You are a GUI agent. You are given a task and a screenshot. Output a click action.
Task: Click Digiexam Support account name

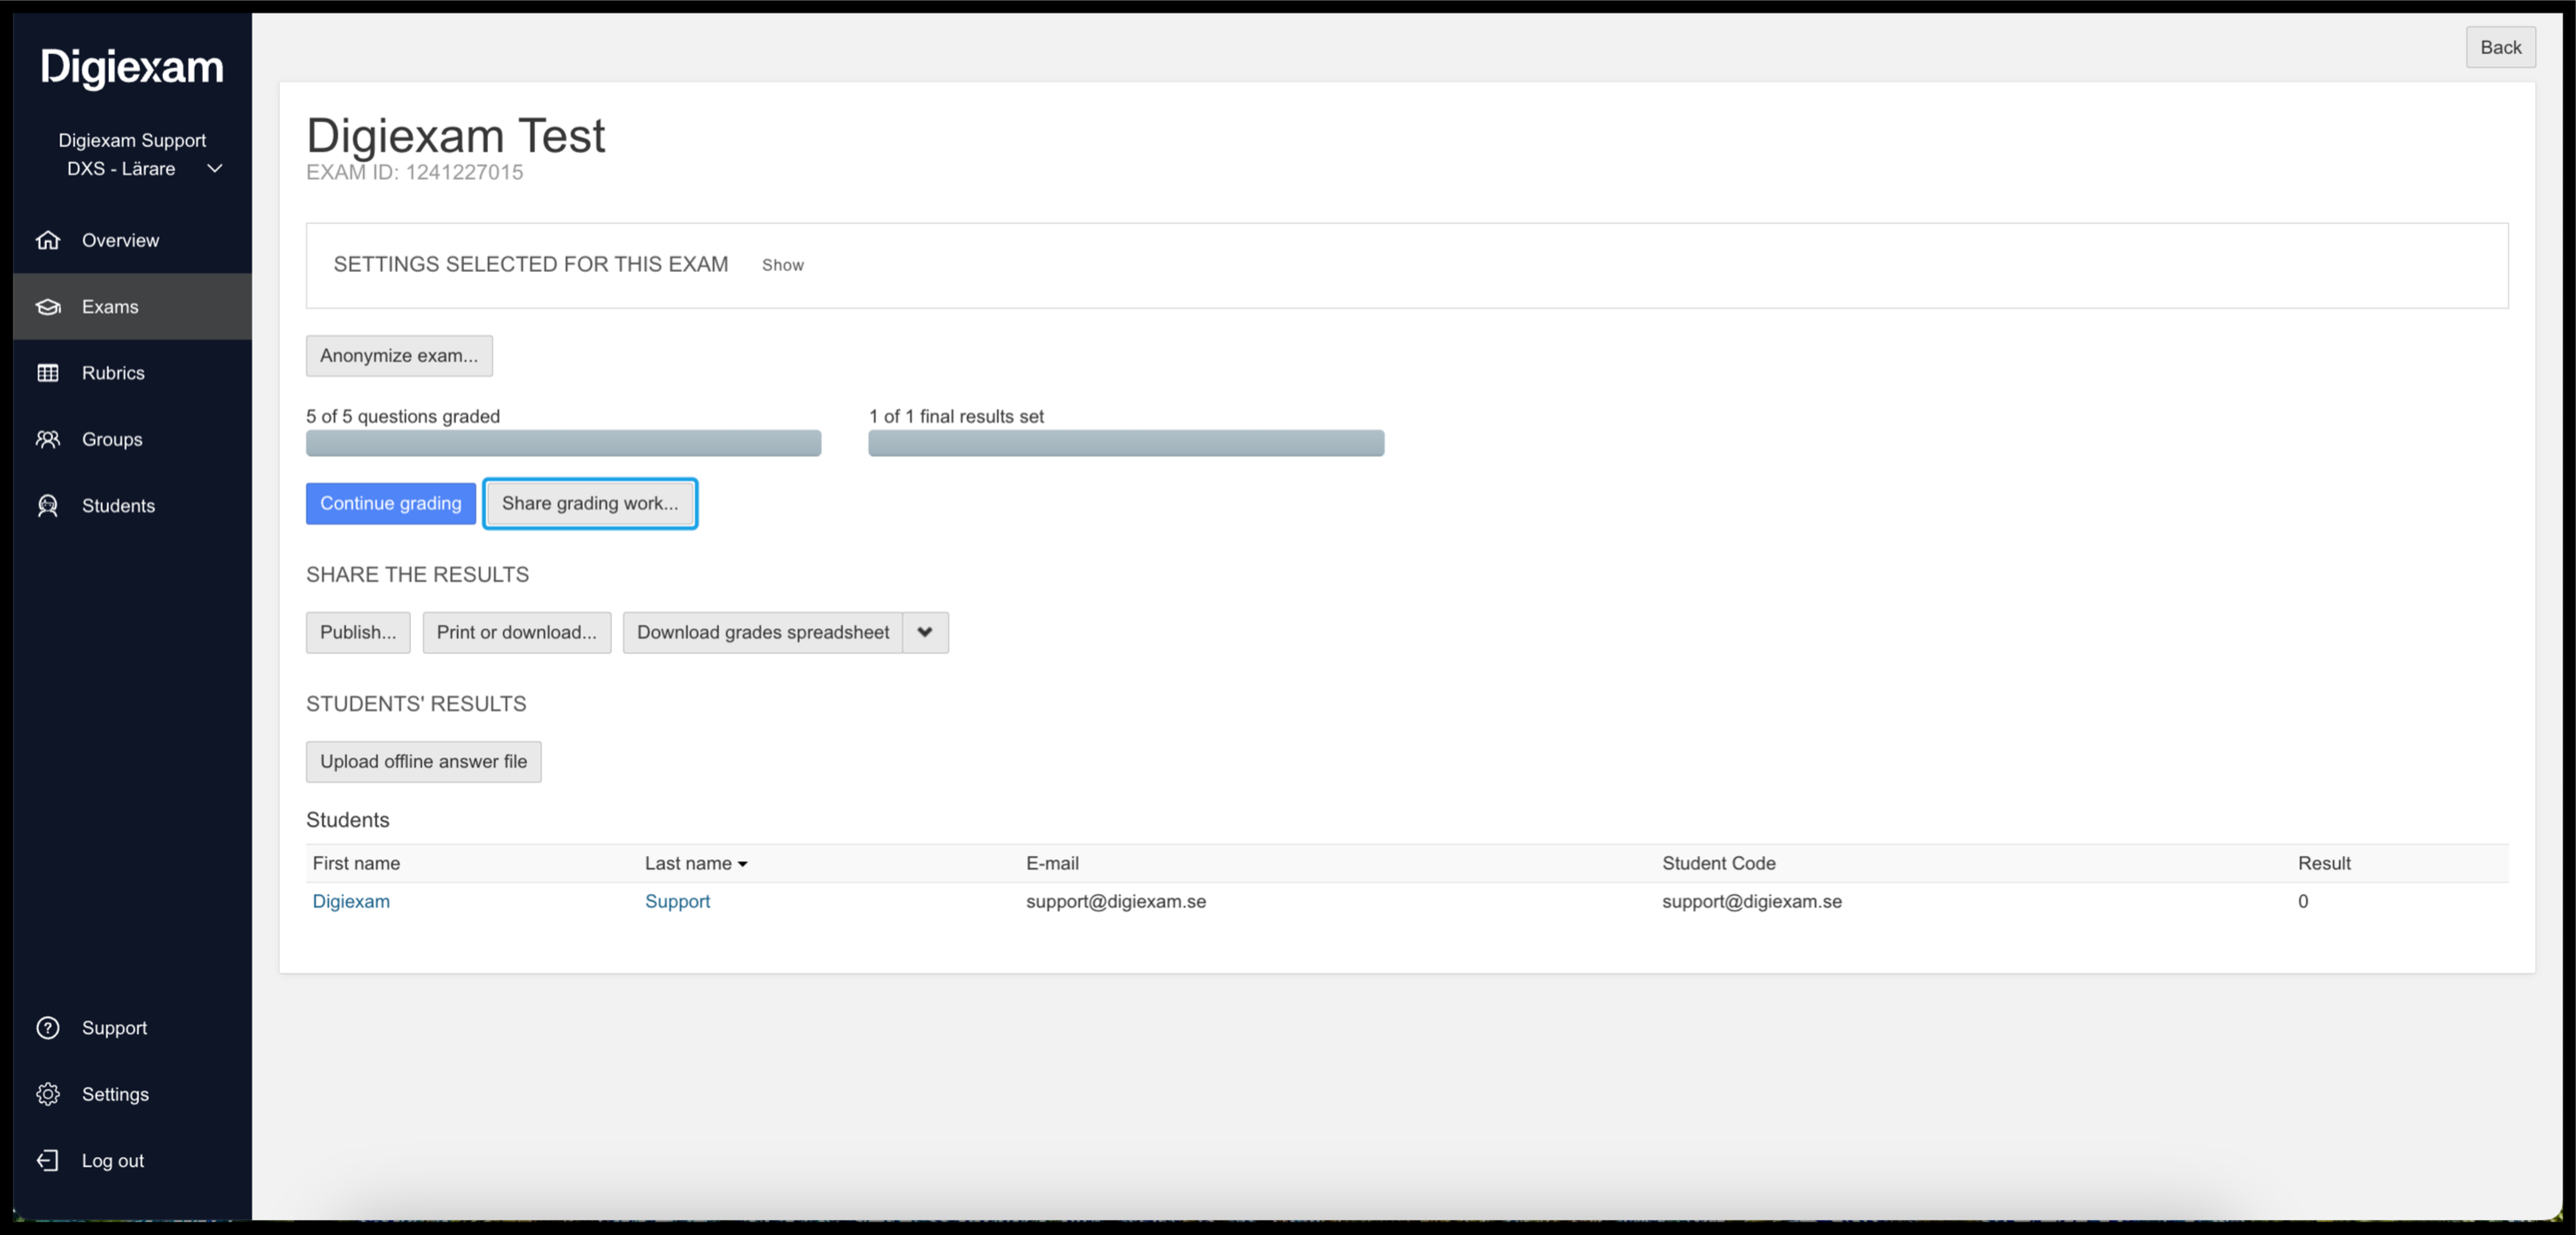point(132,141)
